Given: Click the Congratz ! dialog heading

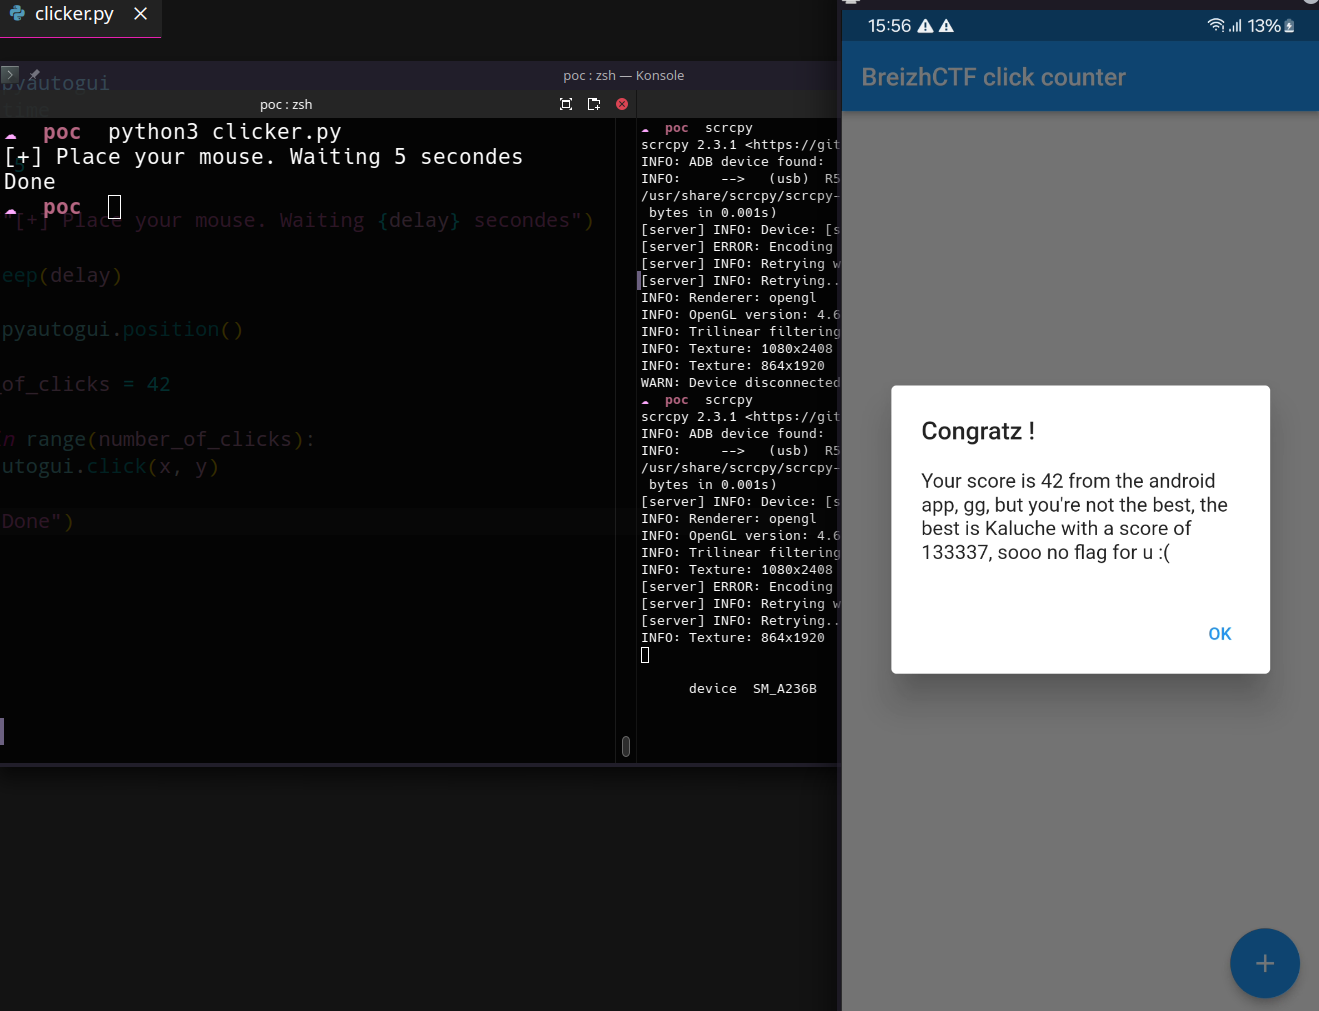Looking at the screenshot, I should (x=978, y=431).
